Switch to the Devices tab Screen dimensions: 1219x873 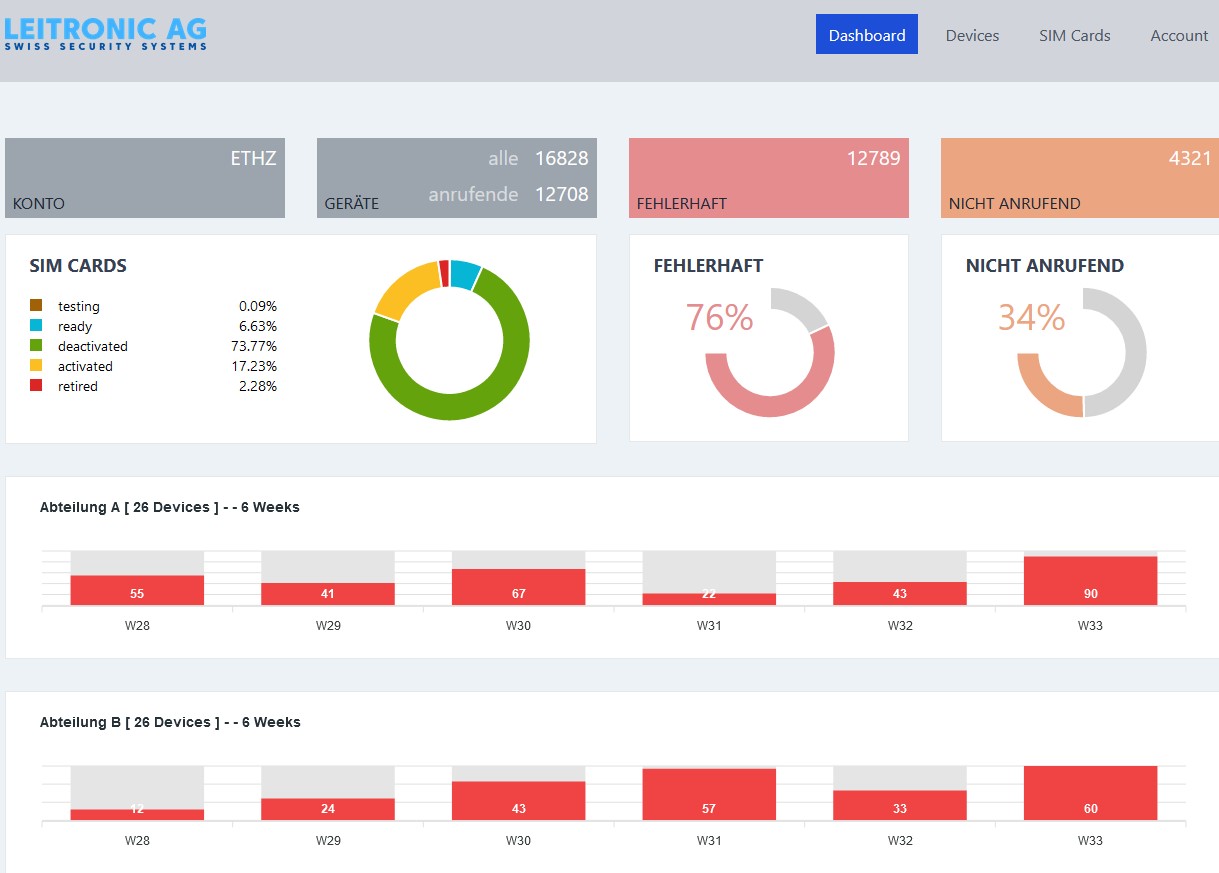[x=972, y=35]
